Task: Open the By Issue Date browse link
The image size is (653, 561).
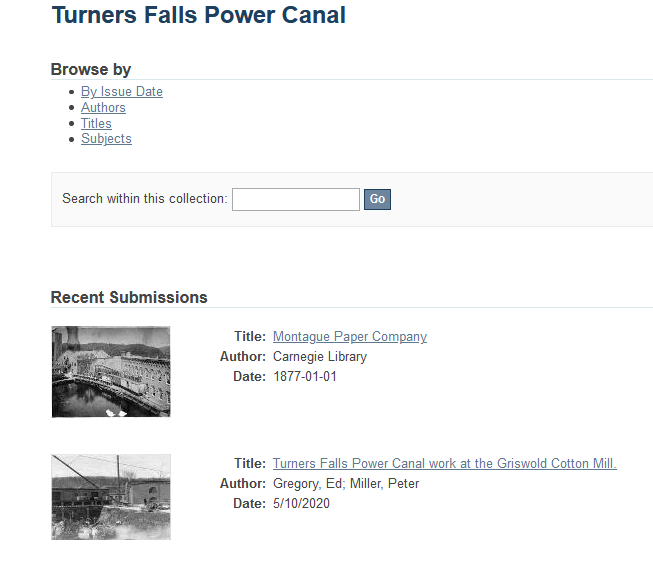Action: pos(122,92)
